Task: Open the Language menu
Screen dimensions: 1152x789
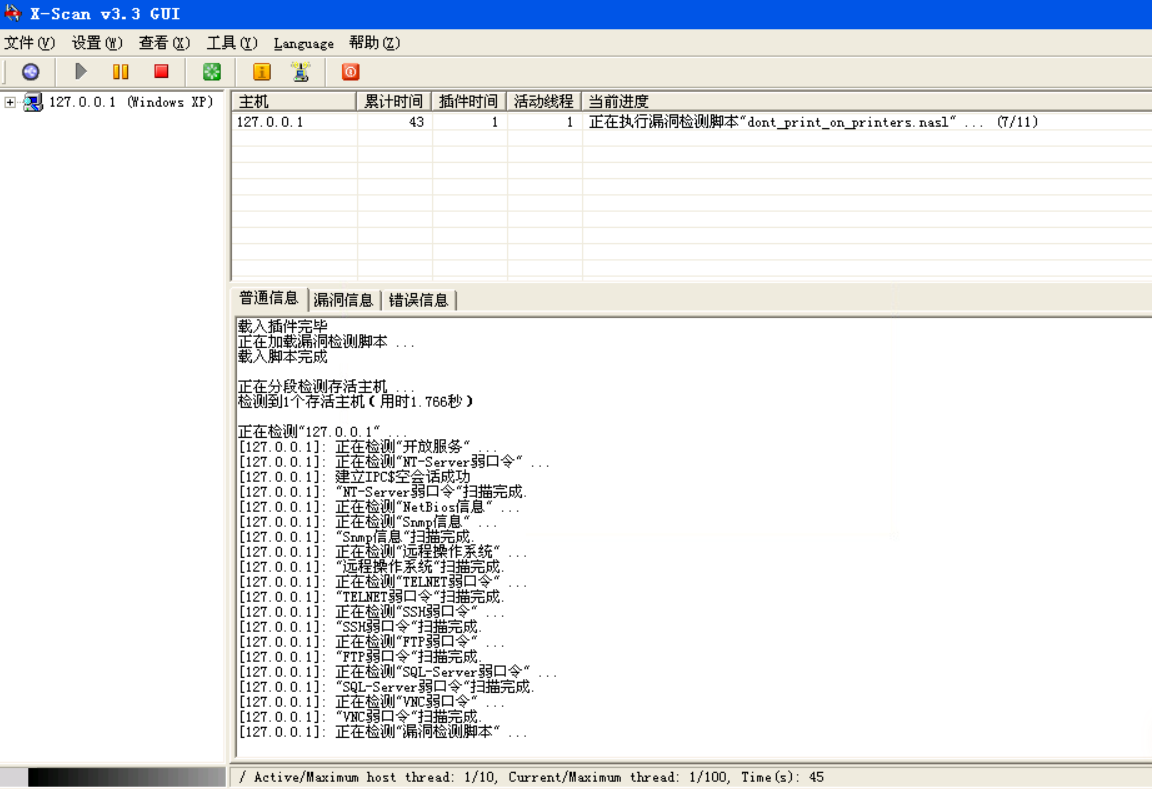Action: point(303,43)
